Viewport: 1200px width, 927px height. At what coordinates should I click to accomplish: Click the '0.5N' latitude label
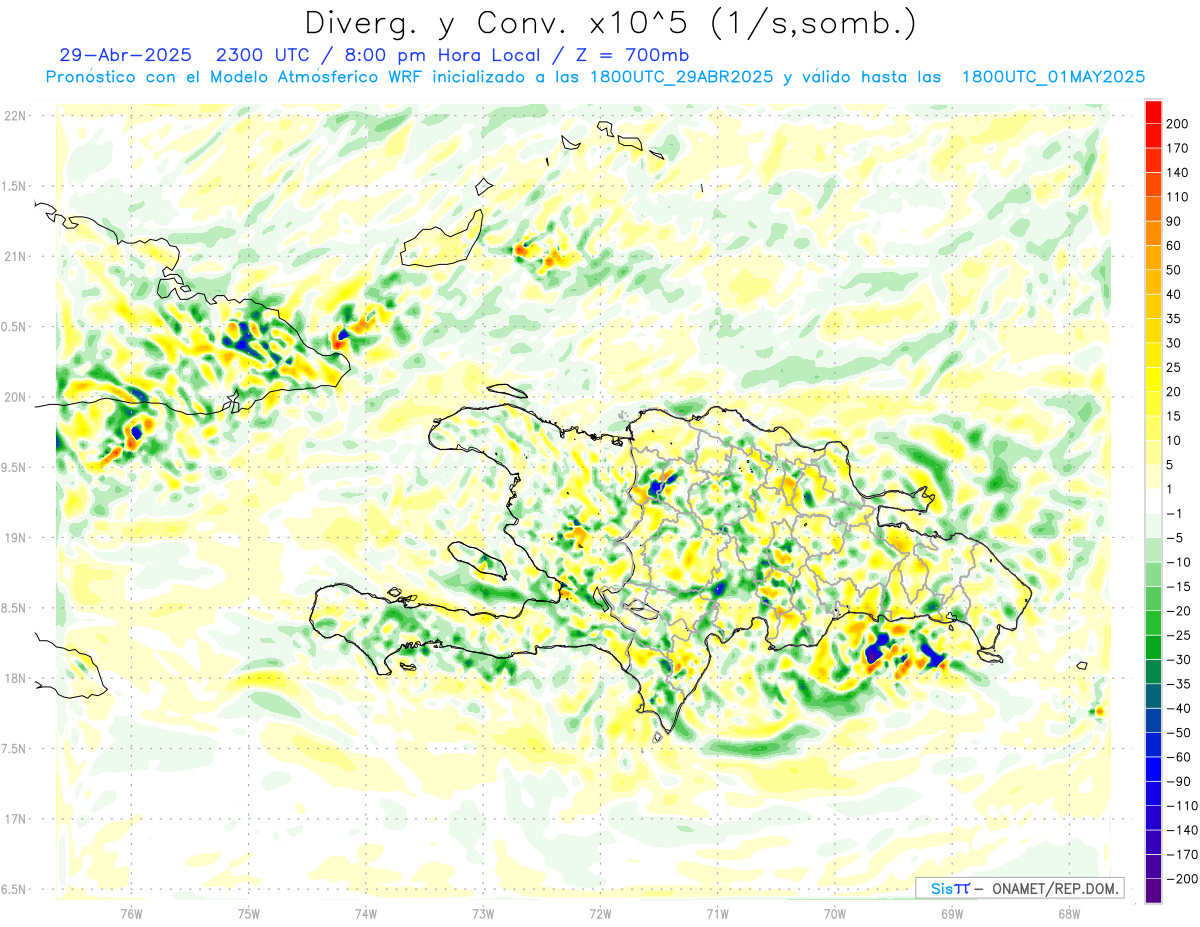click(13, 327)
